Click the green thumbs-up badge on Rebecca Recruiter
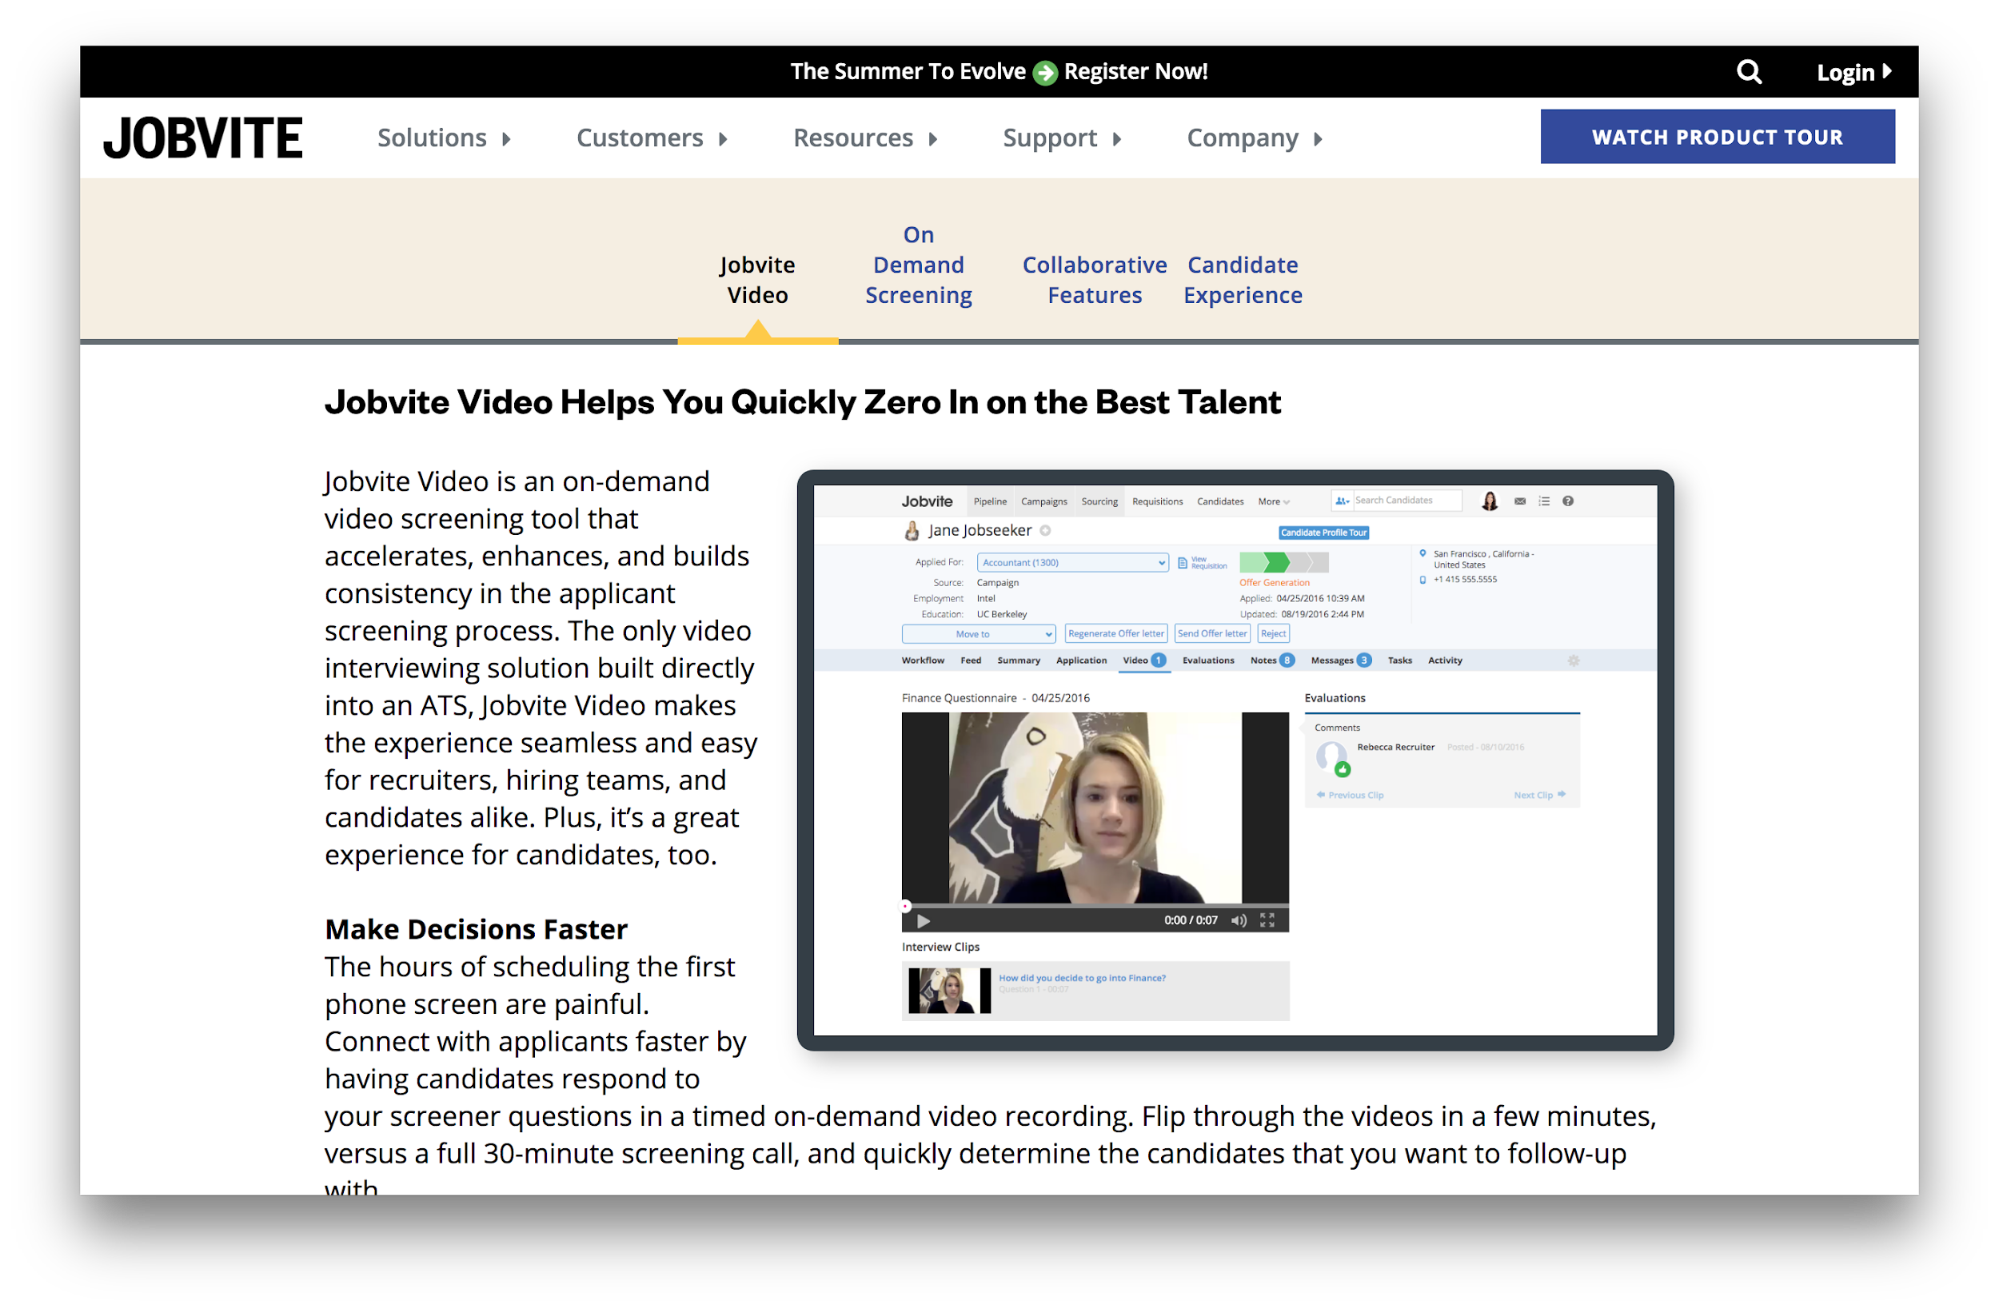This screenshot has height=1310, width=1999. tap(1343, 770)
